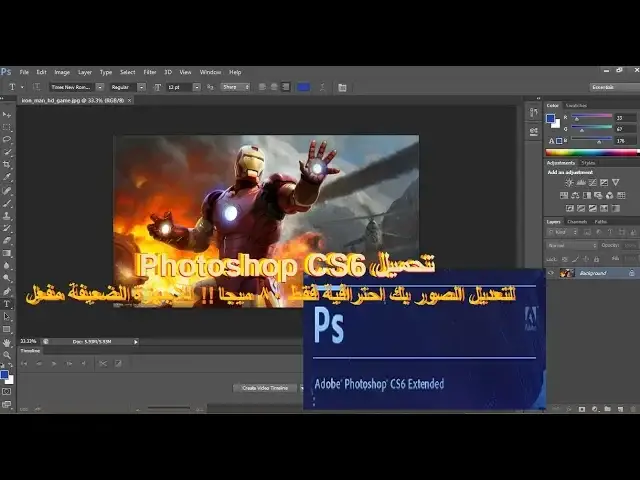
Task: Toggle the pixel layer filter in Layers panel
Action: pos(587,232)
